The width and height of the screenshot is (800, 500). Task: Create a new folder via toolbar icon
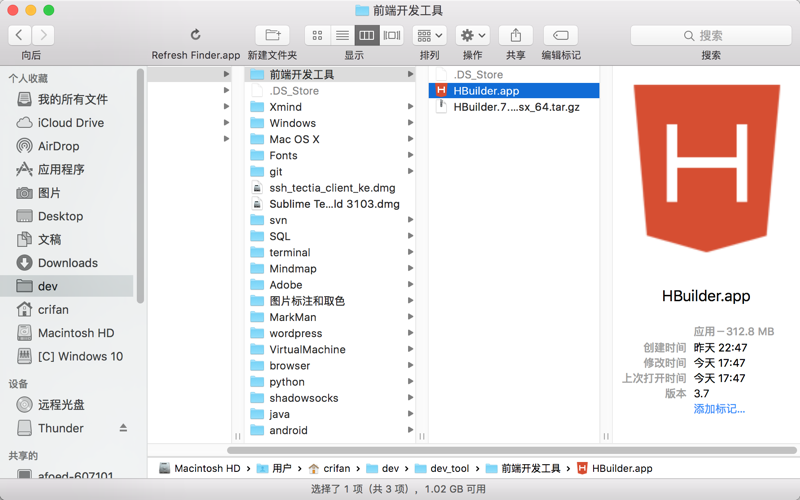(272, 35)
